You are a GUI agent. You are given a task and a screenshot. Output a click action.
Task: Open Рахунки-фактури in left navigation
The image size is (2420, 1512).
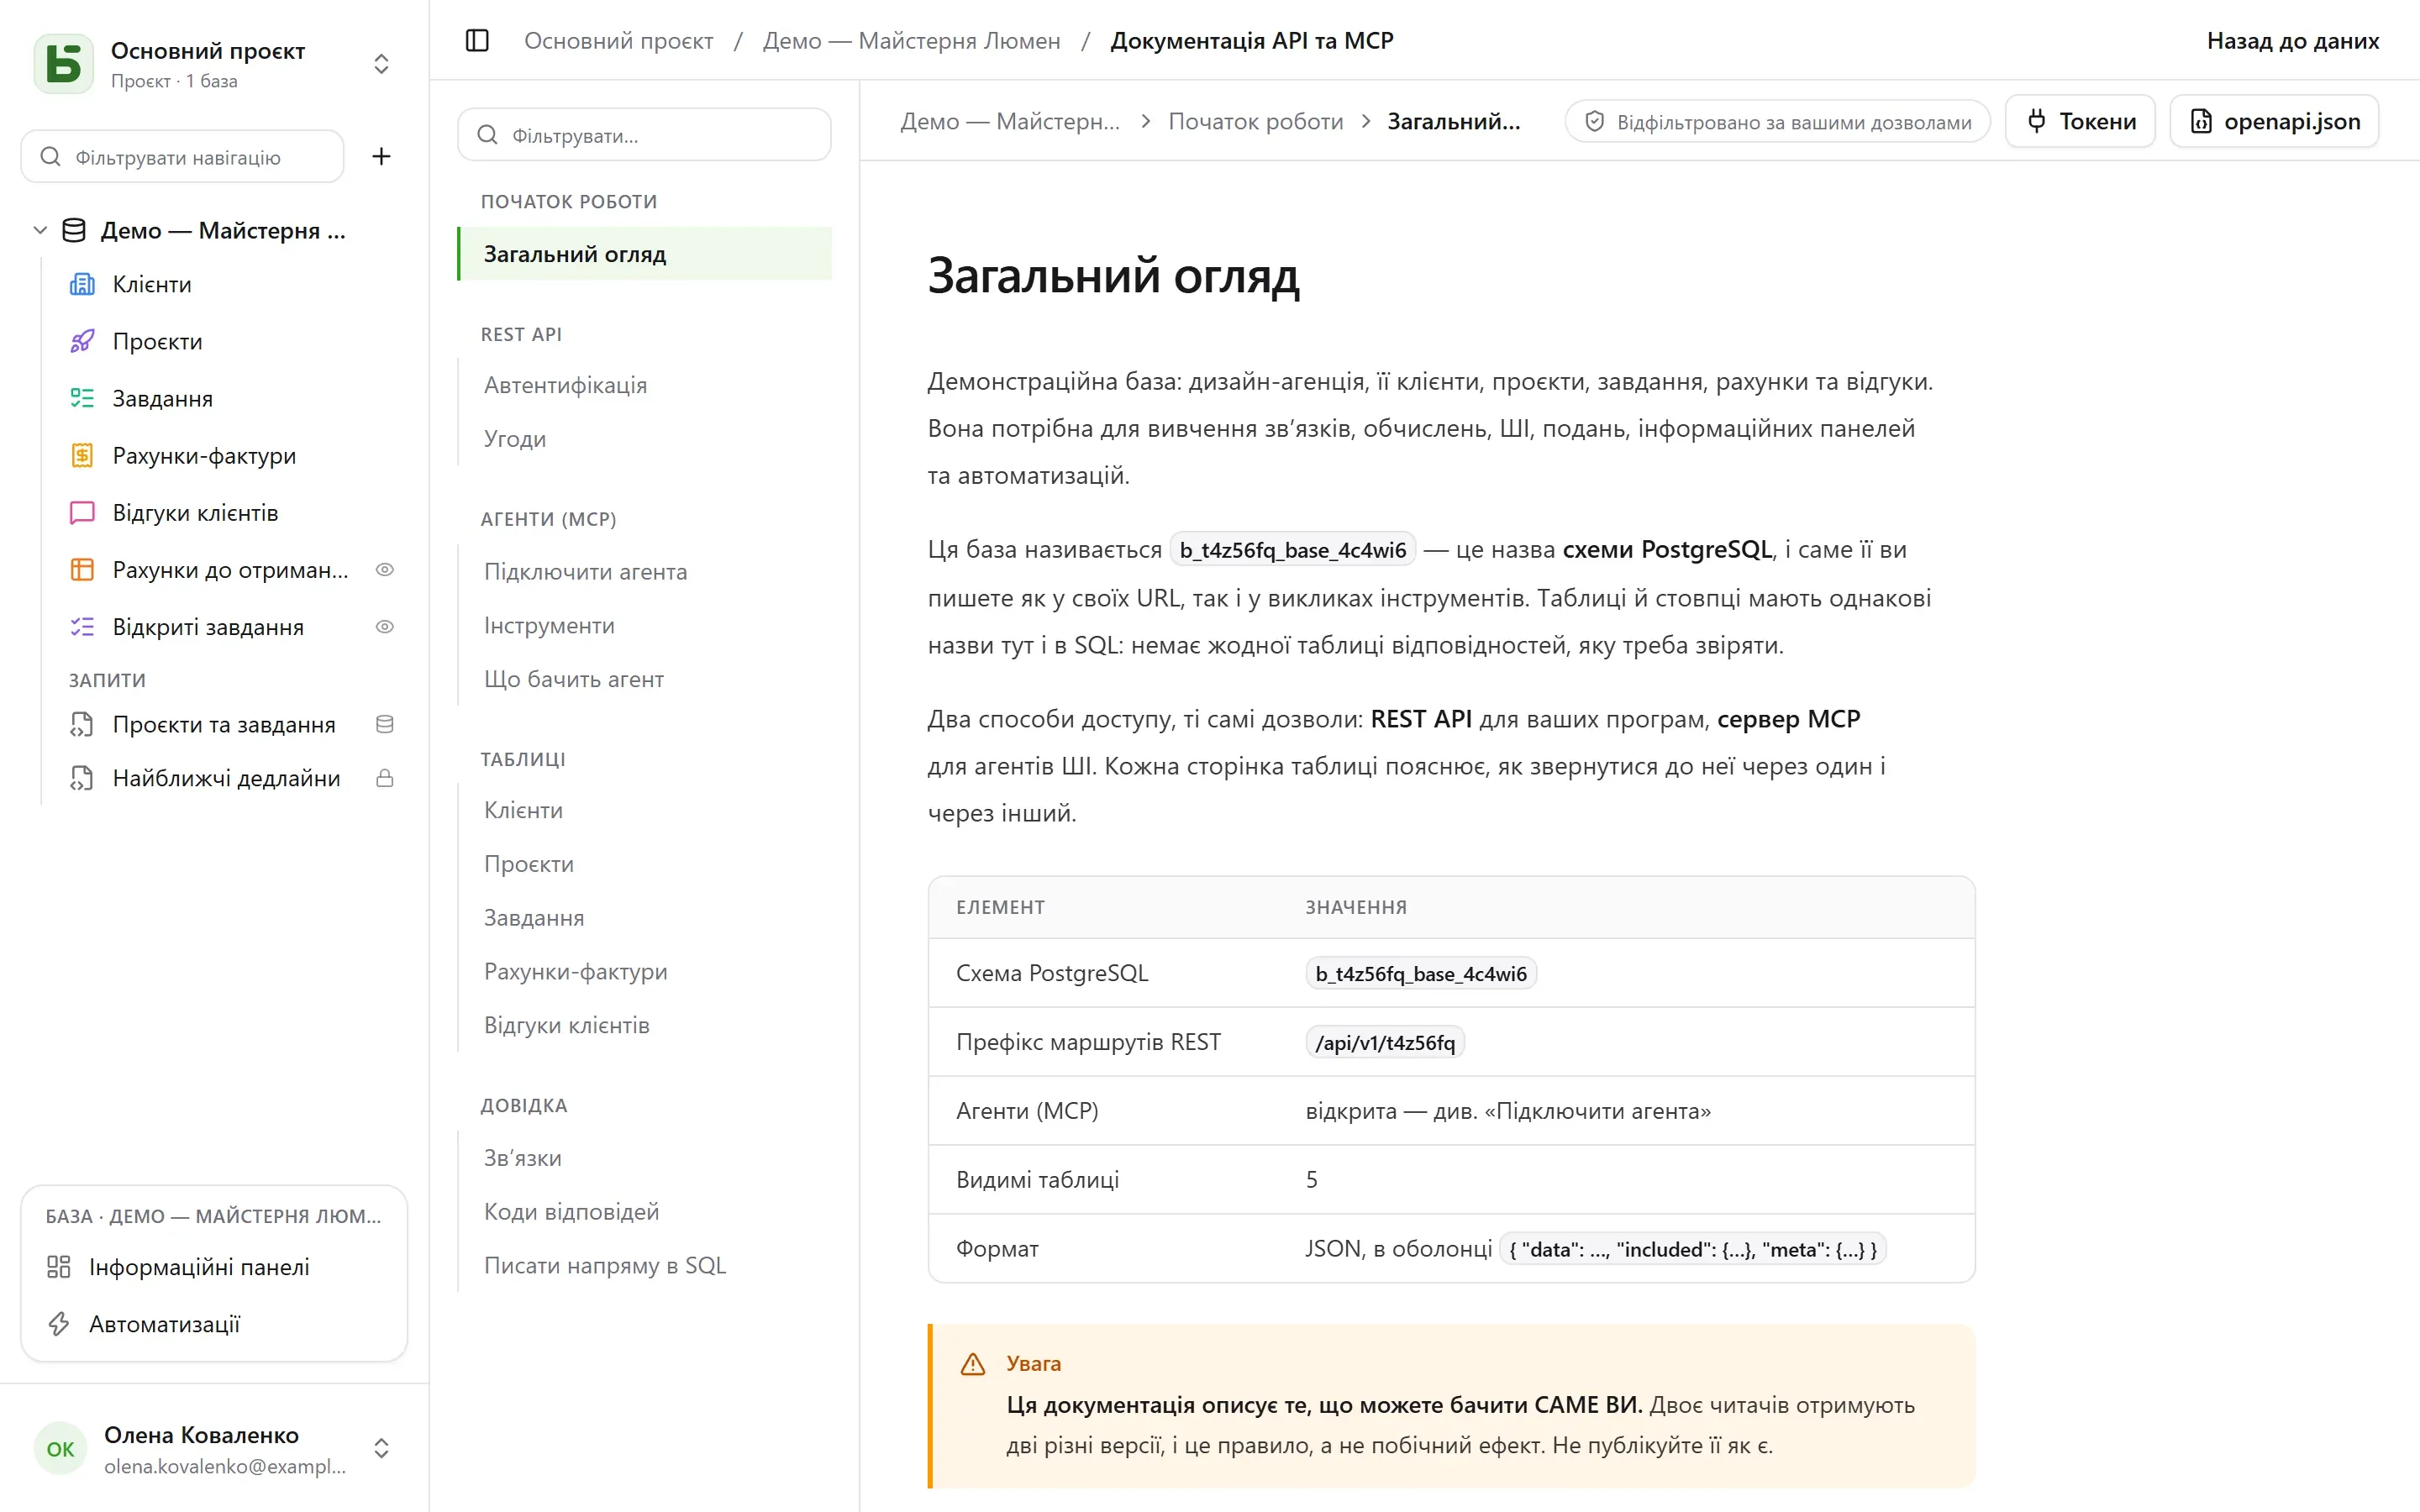click(x=204, y=455)
